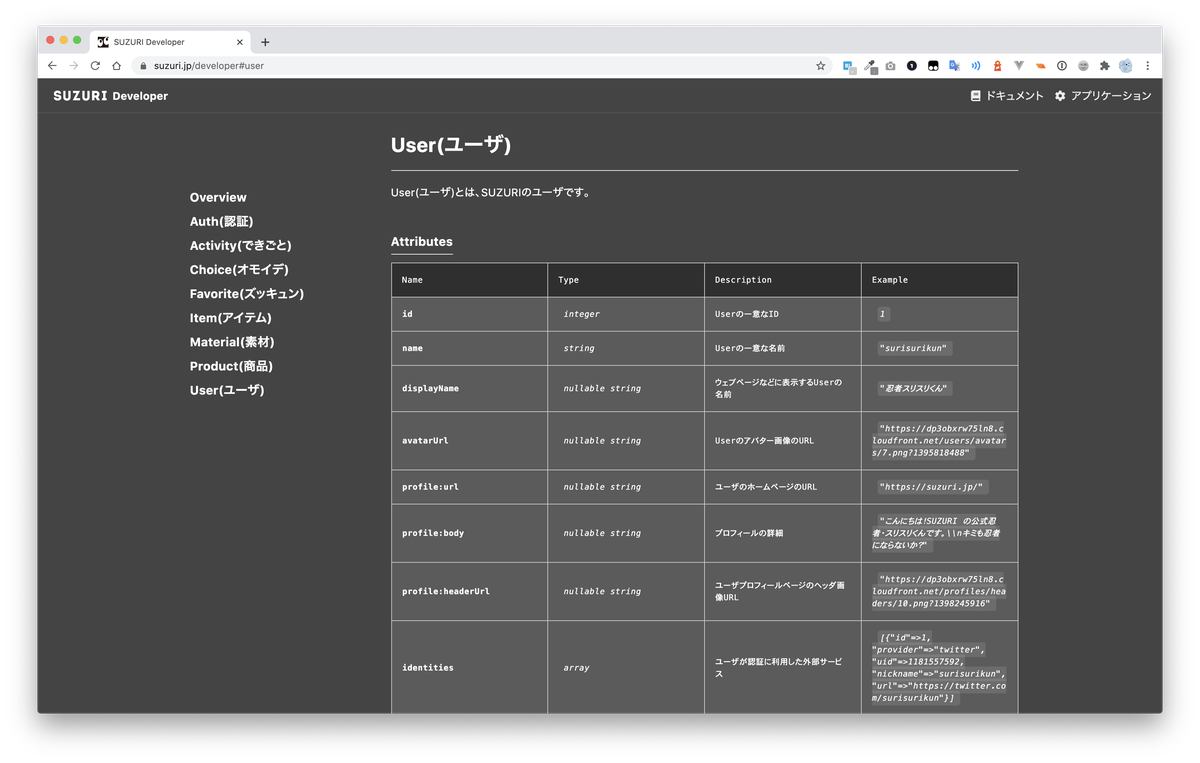
Task: Navigate to the Auth(認証) section
Action: (221, 221)
